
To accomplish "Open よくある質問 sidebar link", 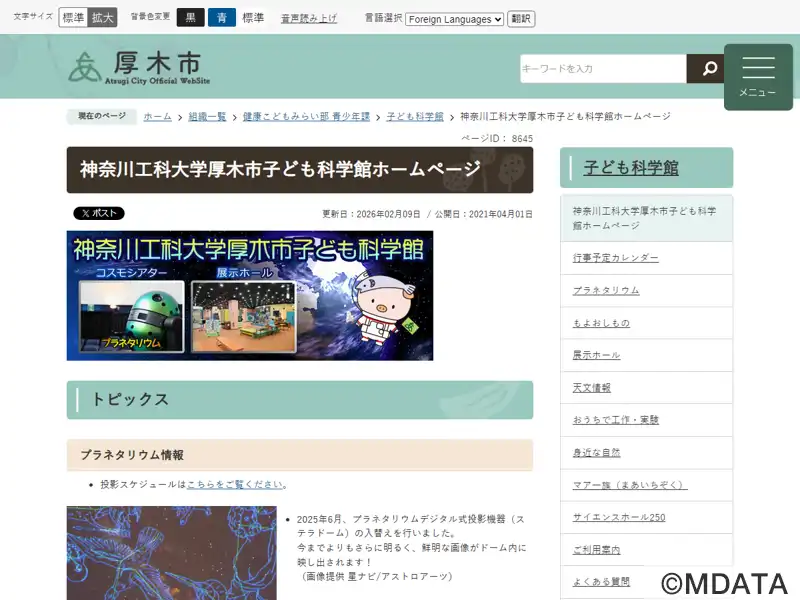I will [601, 582].
